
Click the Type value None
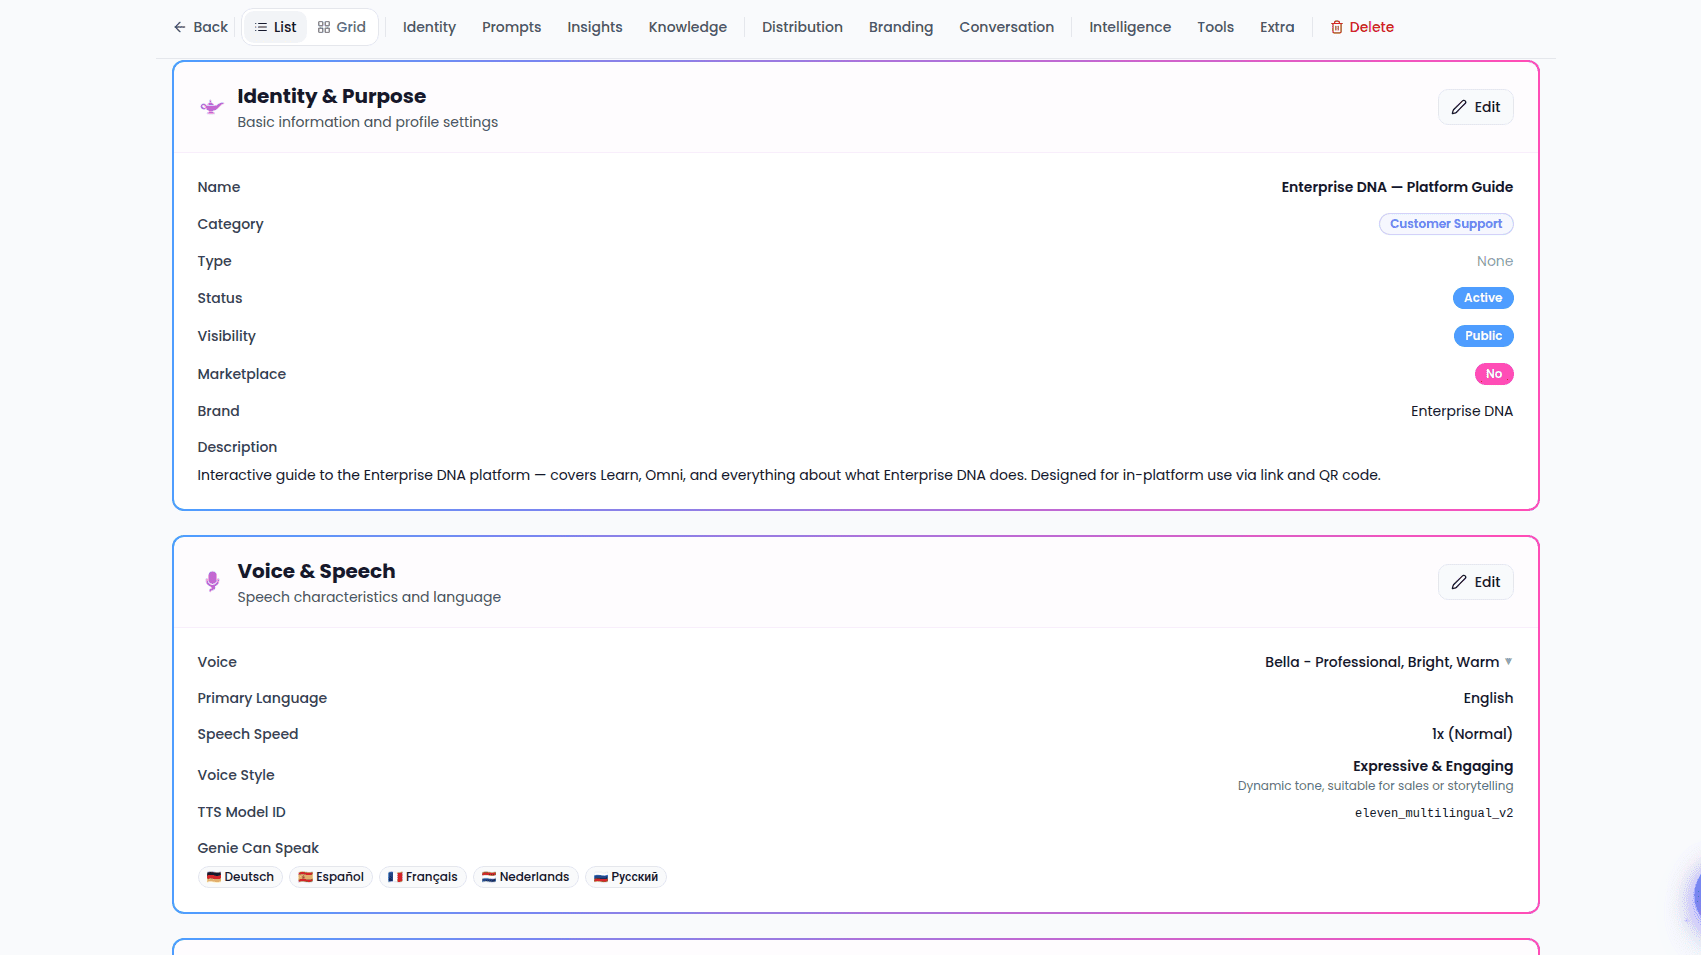1494,261
